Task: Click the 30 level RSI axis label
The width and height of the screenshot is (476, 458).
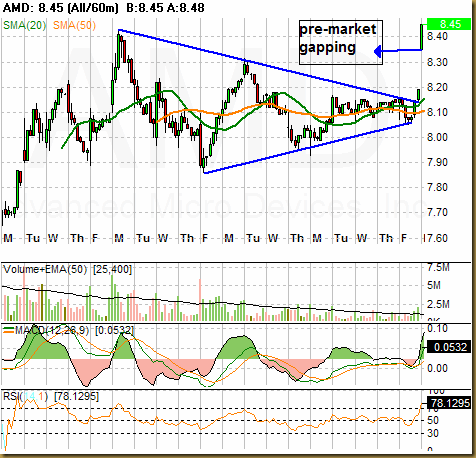Action: [433, 433]
